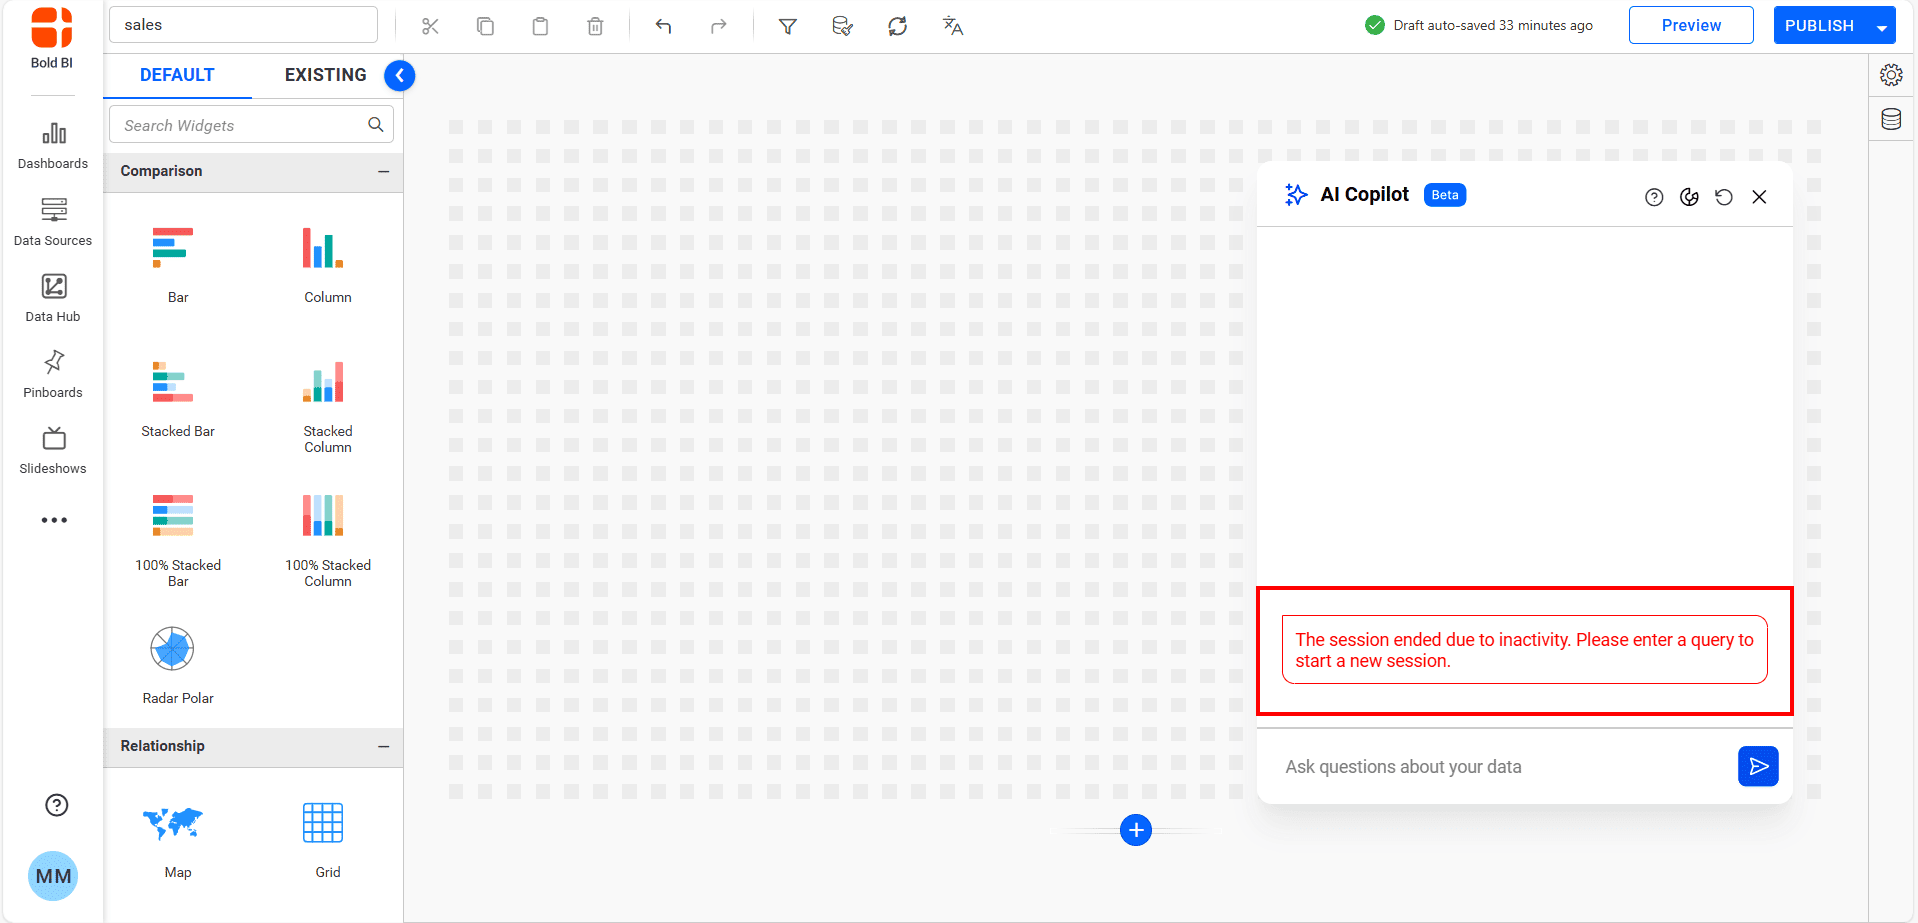1918x923 pixels.
Task: Collapse the Relationship widget category
Action: (x=383, y=747)
